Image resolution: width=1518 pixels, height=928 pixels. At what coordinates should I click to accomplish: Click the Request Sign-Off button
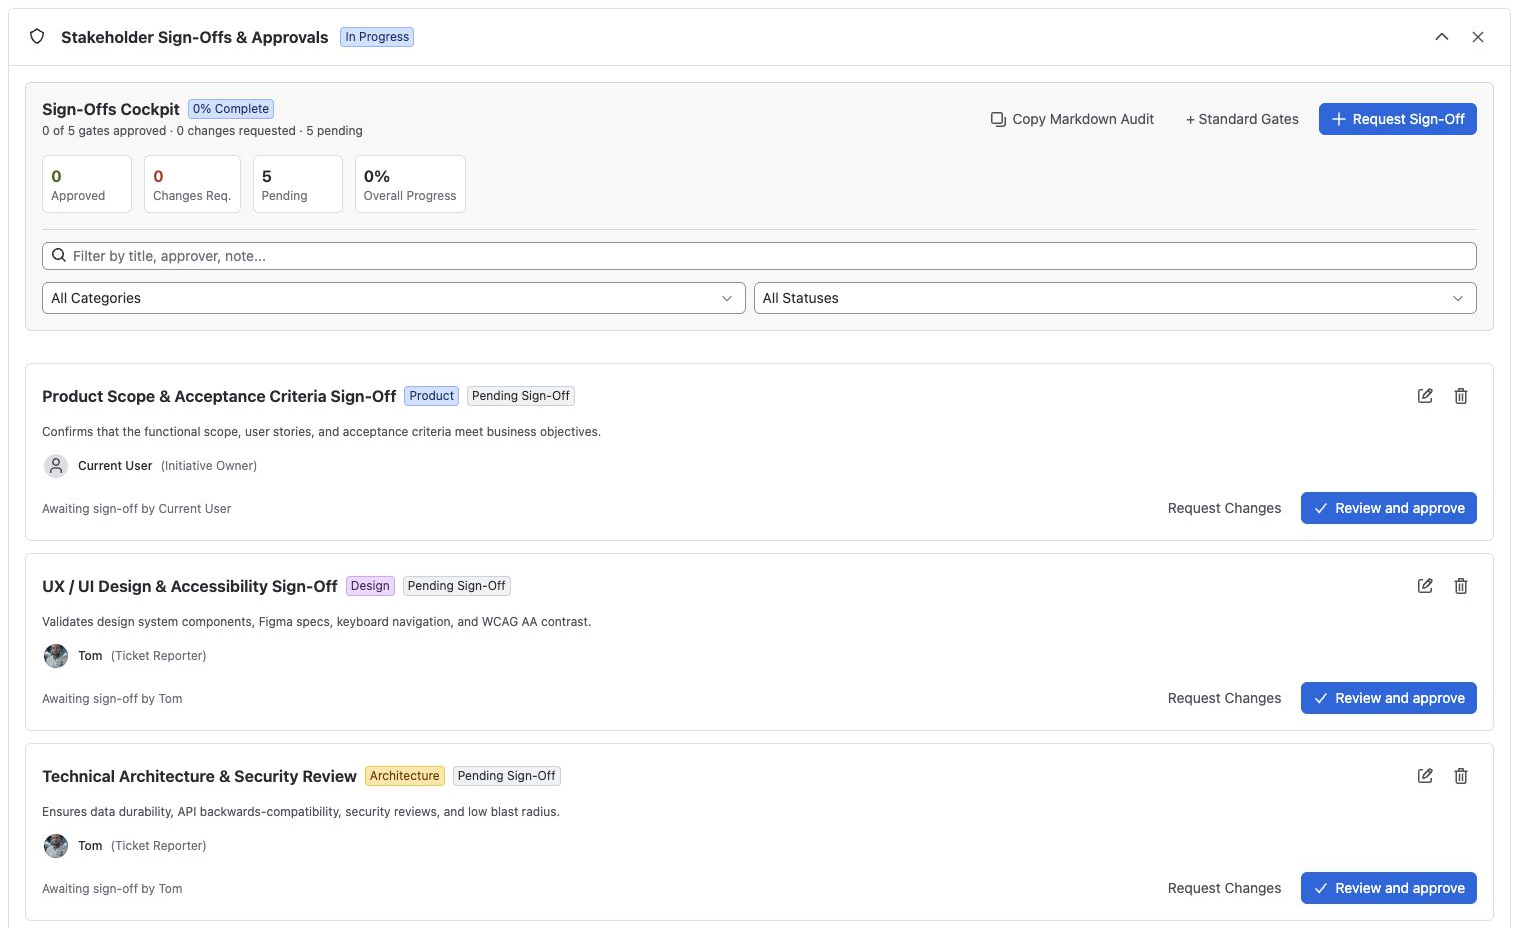point(1397,119)
